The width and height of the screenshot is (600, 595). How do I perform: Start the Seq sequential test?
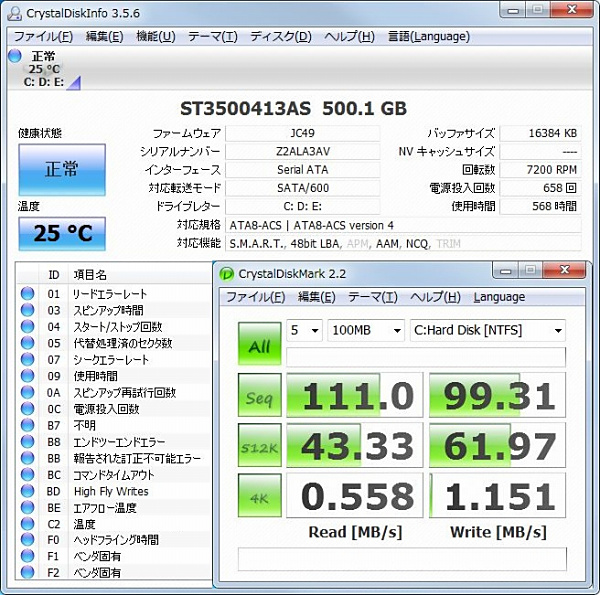pos(259,395)
